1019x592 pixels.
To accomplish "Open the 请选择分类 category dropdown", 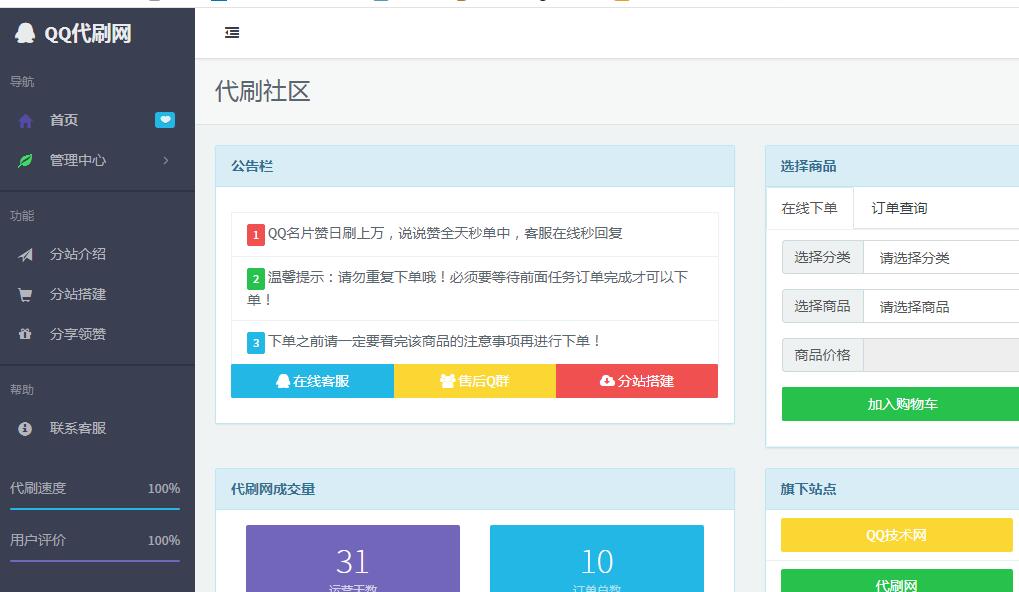I will tap(941, 257).
